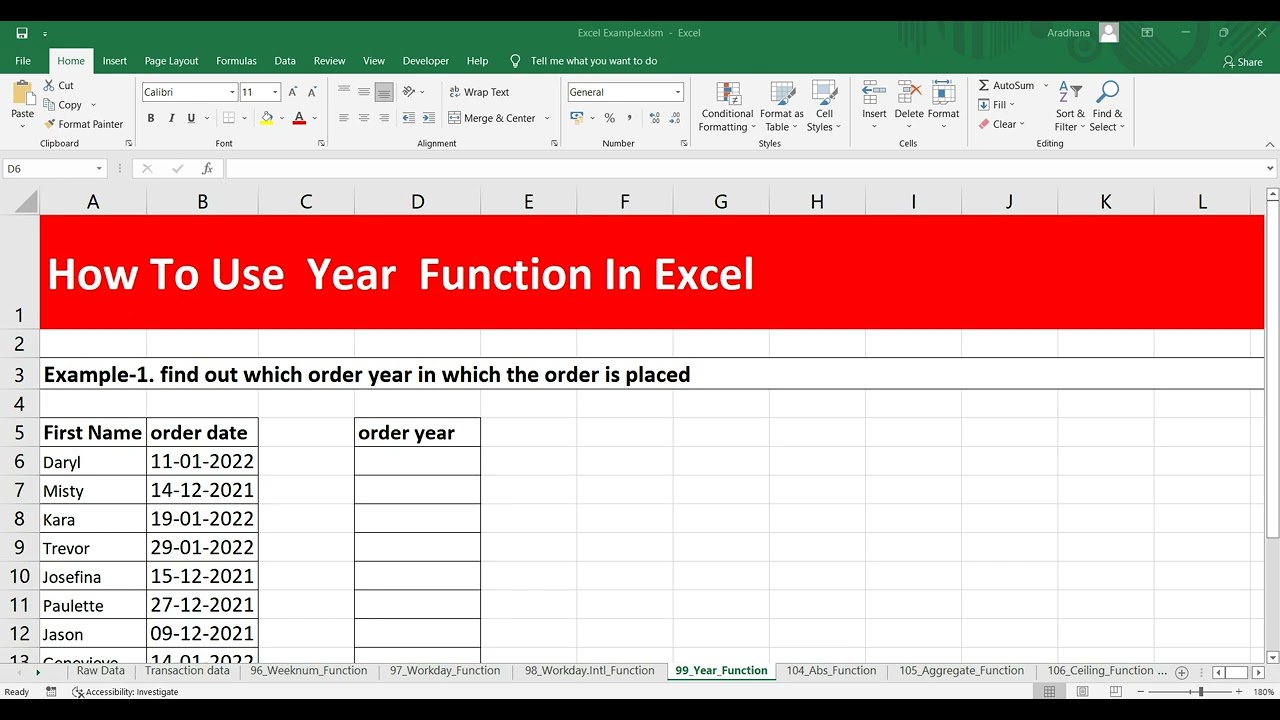Switch to the Formulas ribbon tab
Screen dimensions: 1280x720
tap(236, 61)
